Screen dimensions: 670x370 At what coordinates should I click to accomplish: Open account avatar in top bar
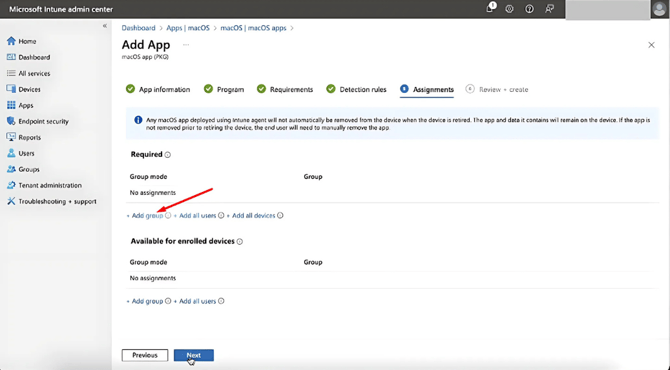coord(660,9)
